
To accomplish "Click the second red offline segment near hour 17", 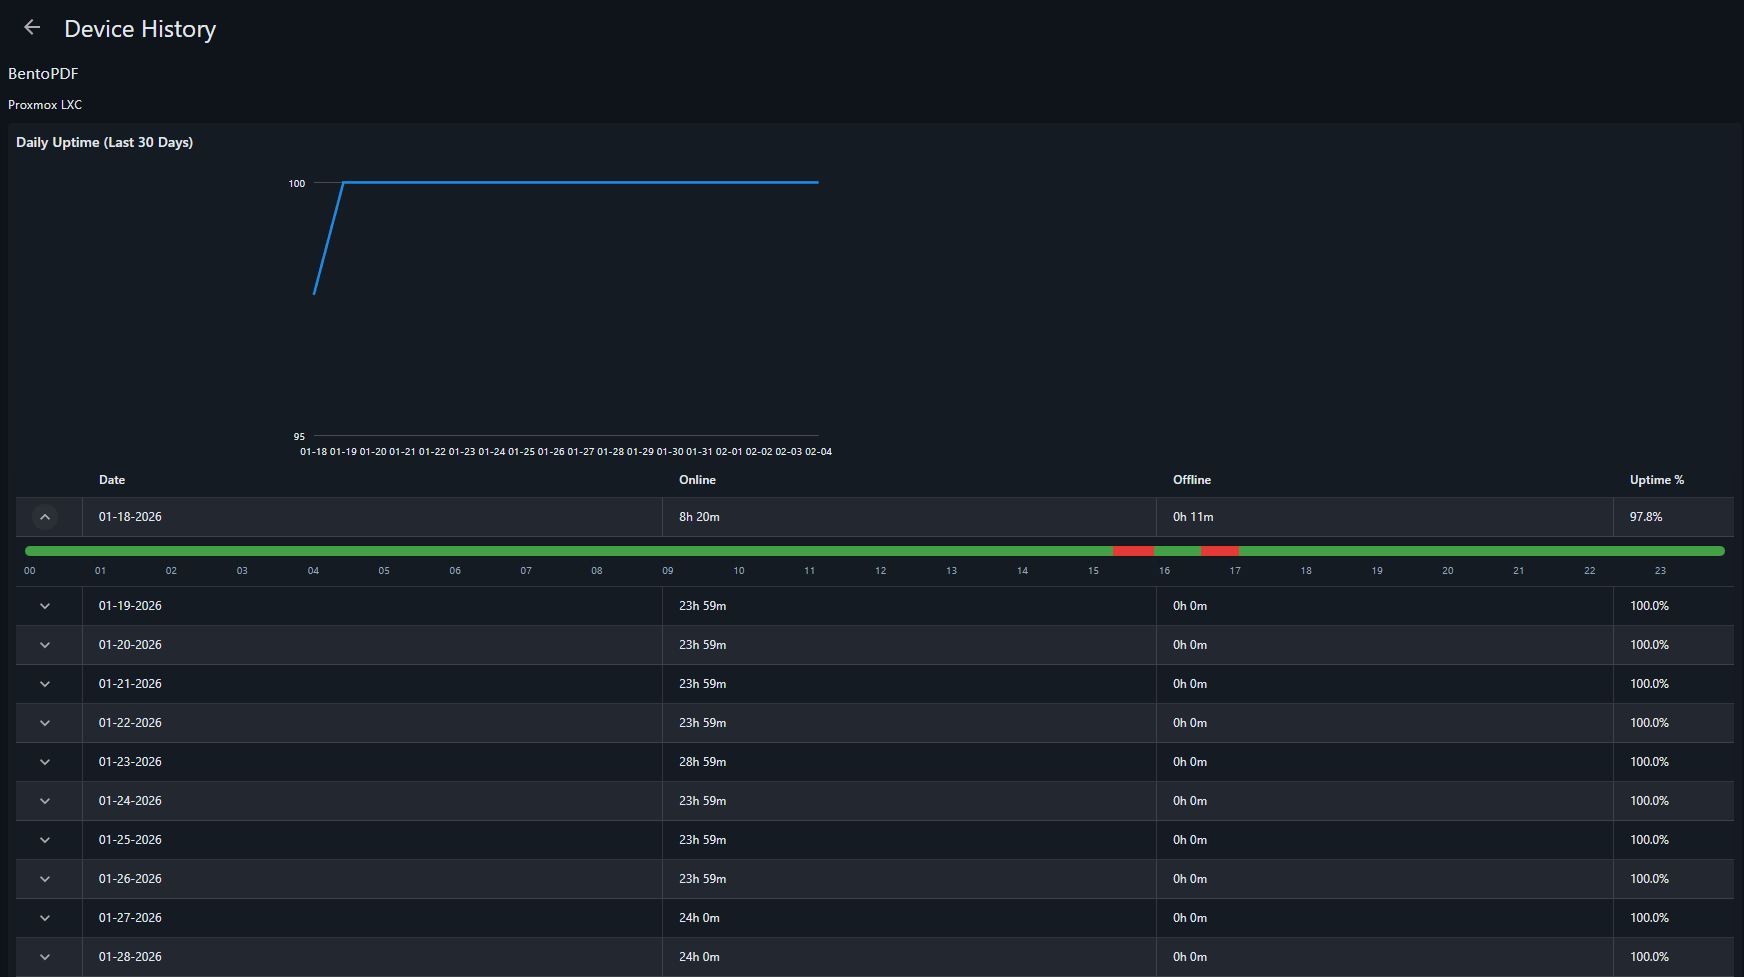I will coord(1219,551).
